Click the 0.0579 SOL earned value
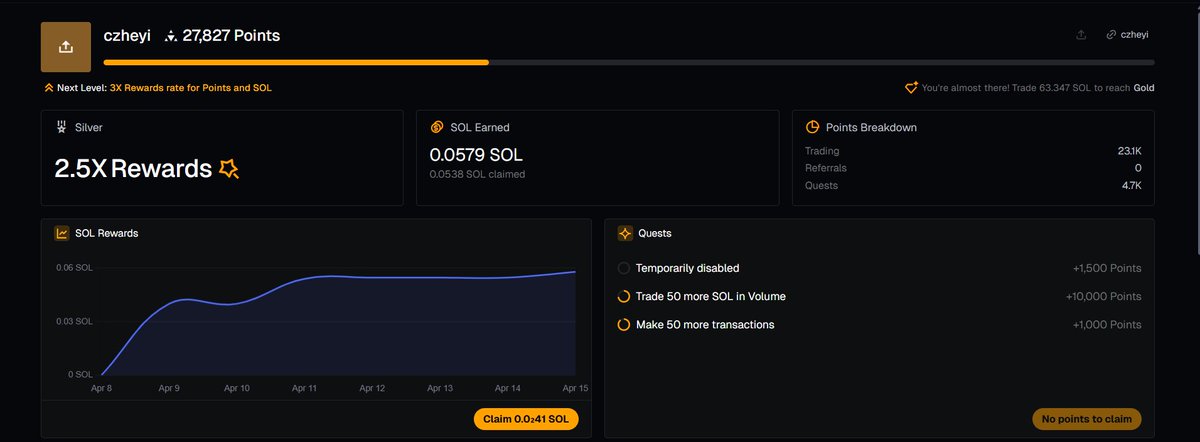 click(476, 155)
